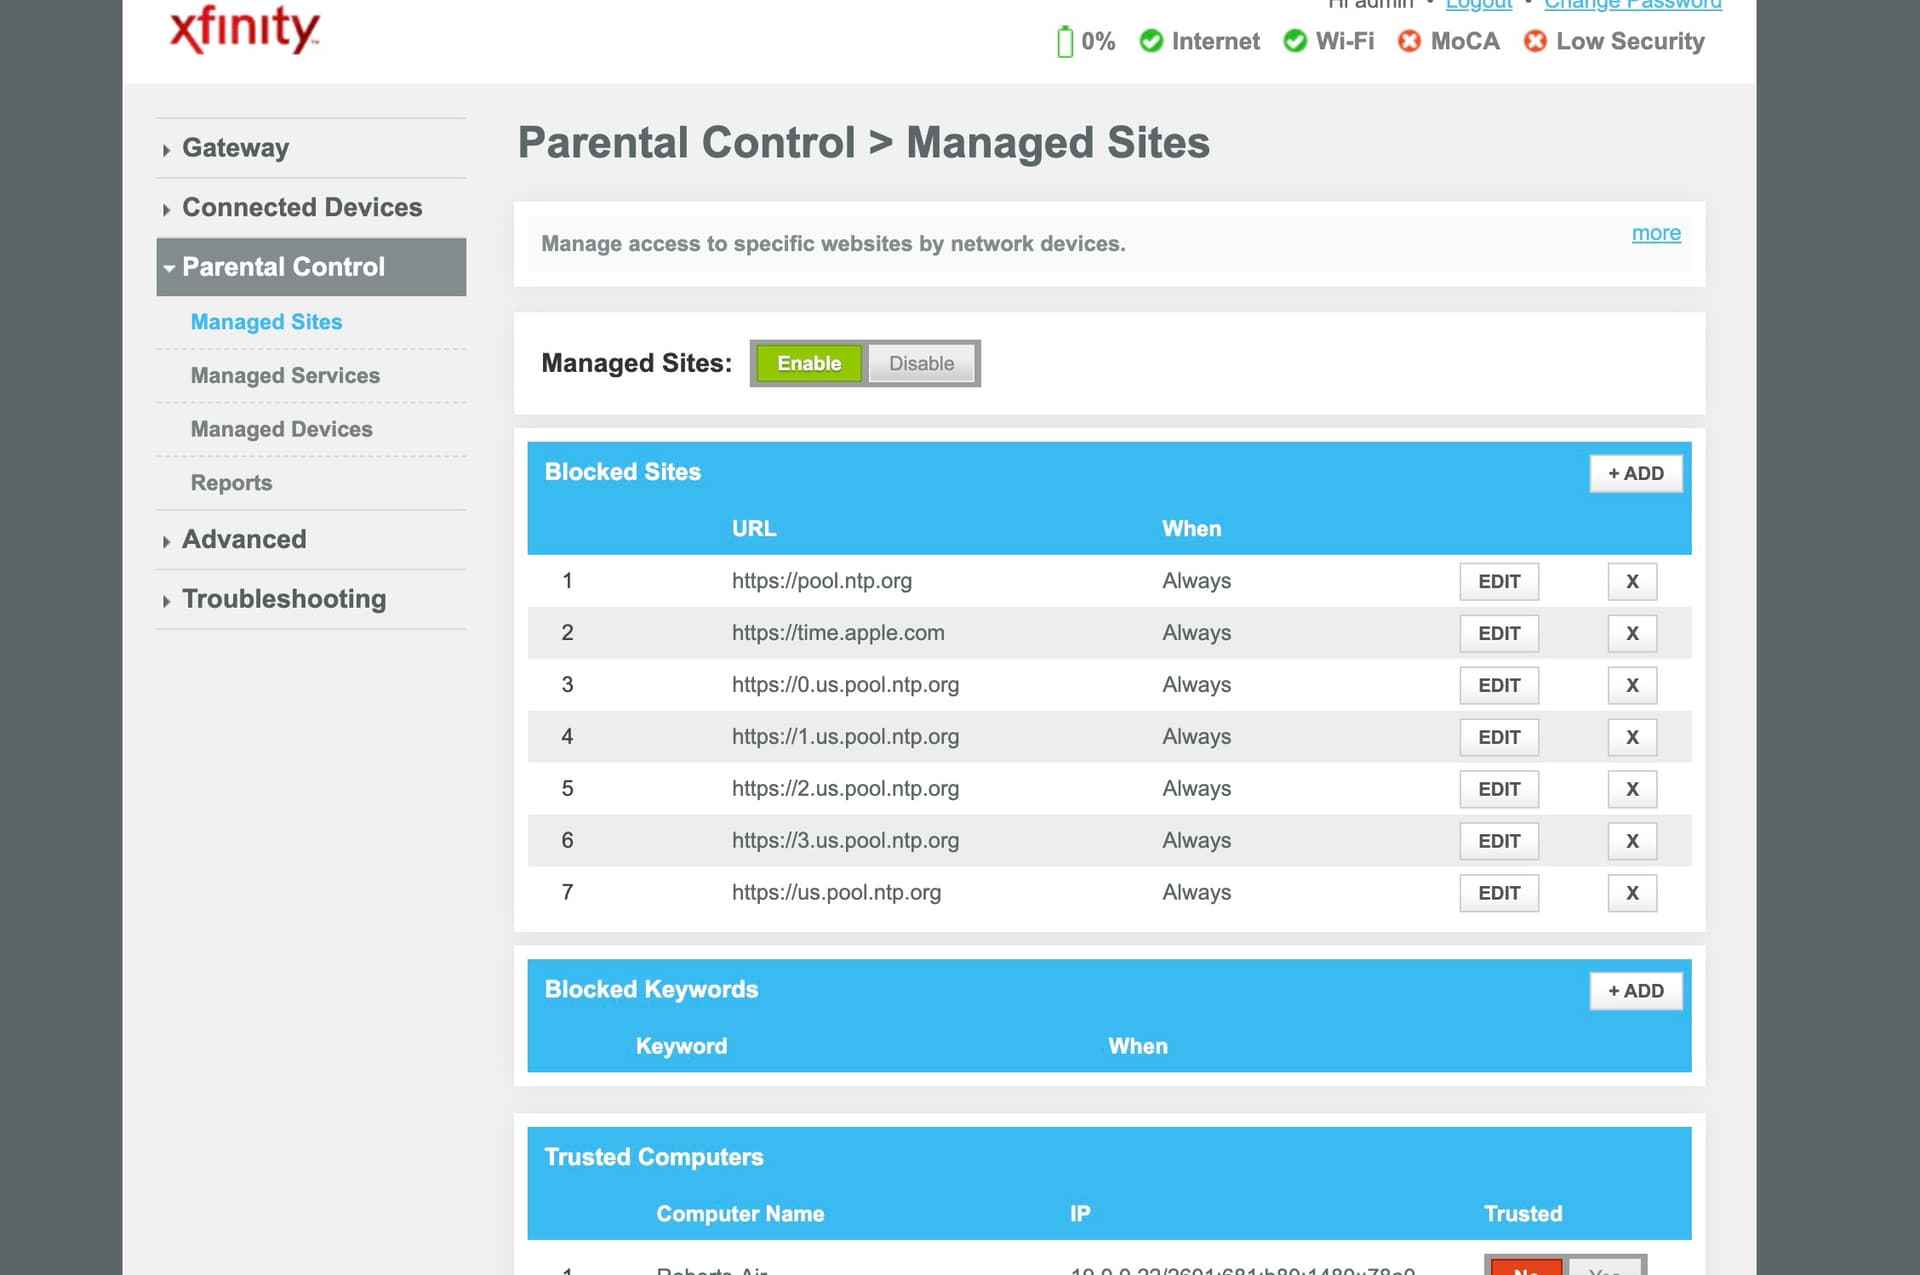This screenshot has width=1920, height=1275.
Task: Edit blocked site https://1.us.pool.ntp.org
Action: [1499, 737]
